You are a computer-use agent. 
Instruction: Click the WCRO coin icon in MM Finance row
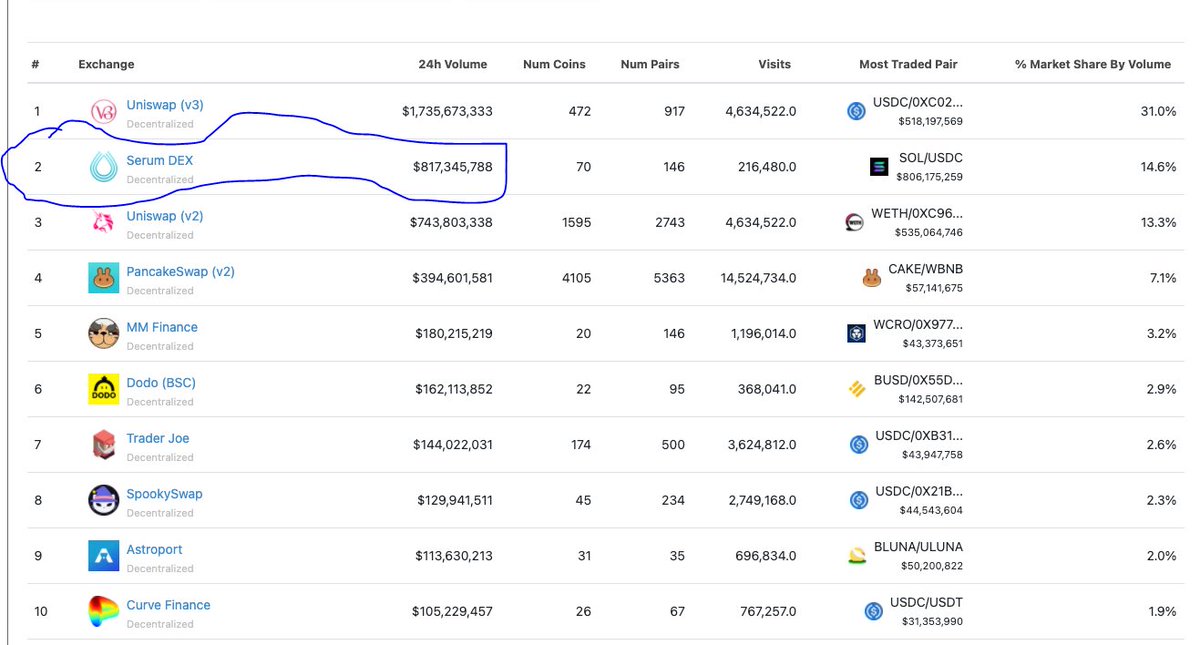tap(856, 334)
